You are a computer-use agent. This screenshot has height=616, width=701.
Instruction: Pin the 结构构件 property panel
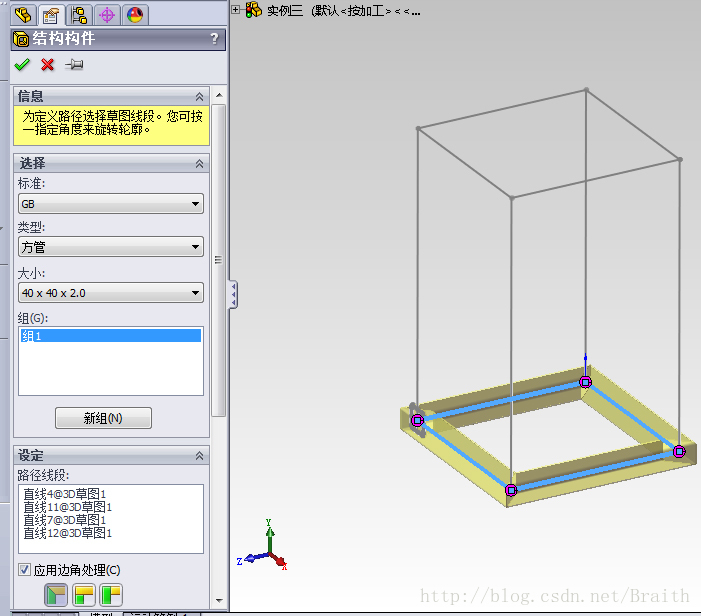click(x=74, y=65)
